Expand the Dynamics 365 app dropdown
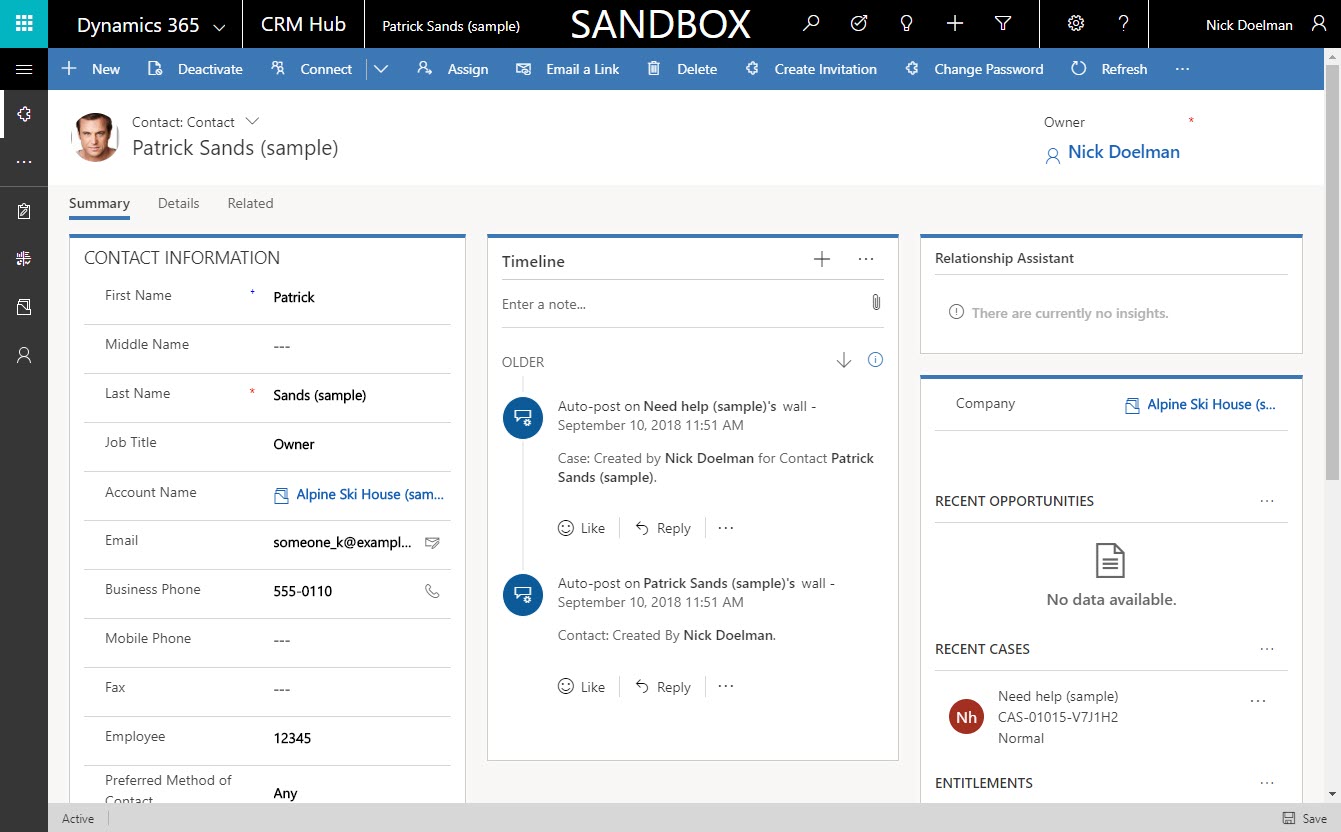The height and width of the screenshot is (832, 1341). pos(219,26)
